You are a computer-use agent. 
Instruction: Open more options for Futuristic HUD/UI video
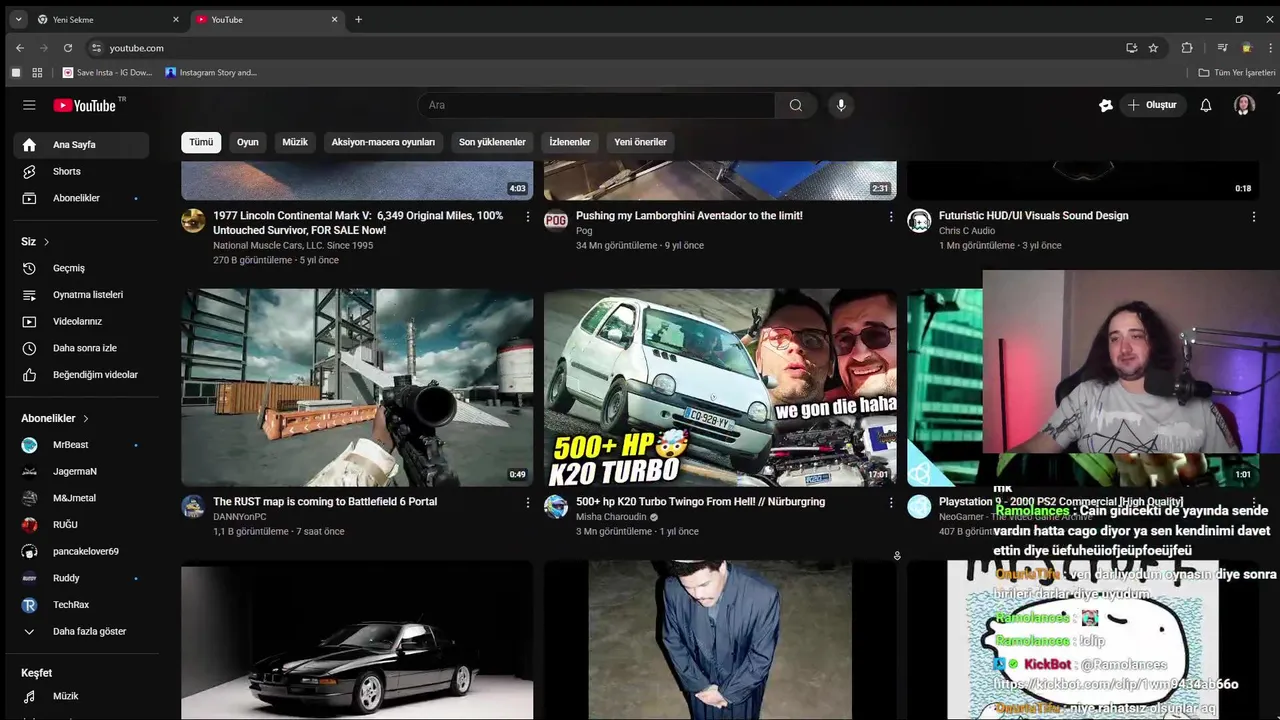point(1254,217)
